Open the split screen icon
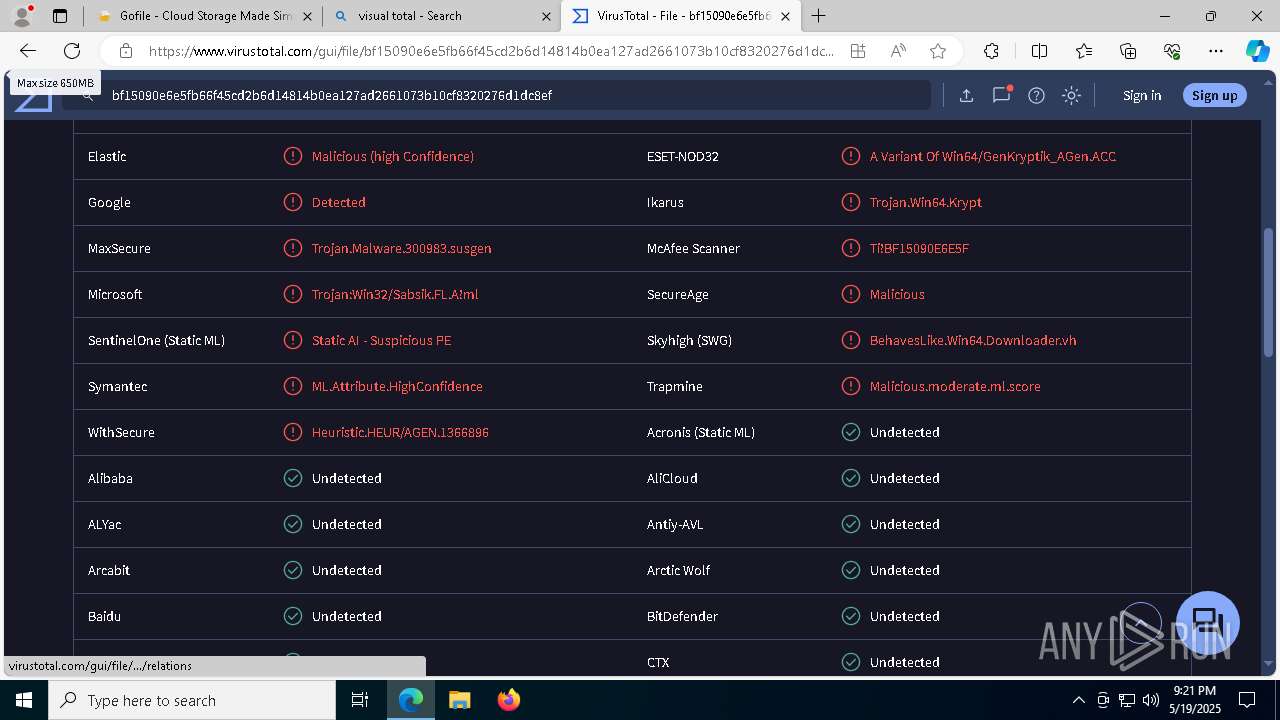 1039,51
